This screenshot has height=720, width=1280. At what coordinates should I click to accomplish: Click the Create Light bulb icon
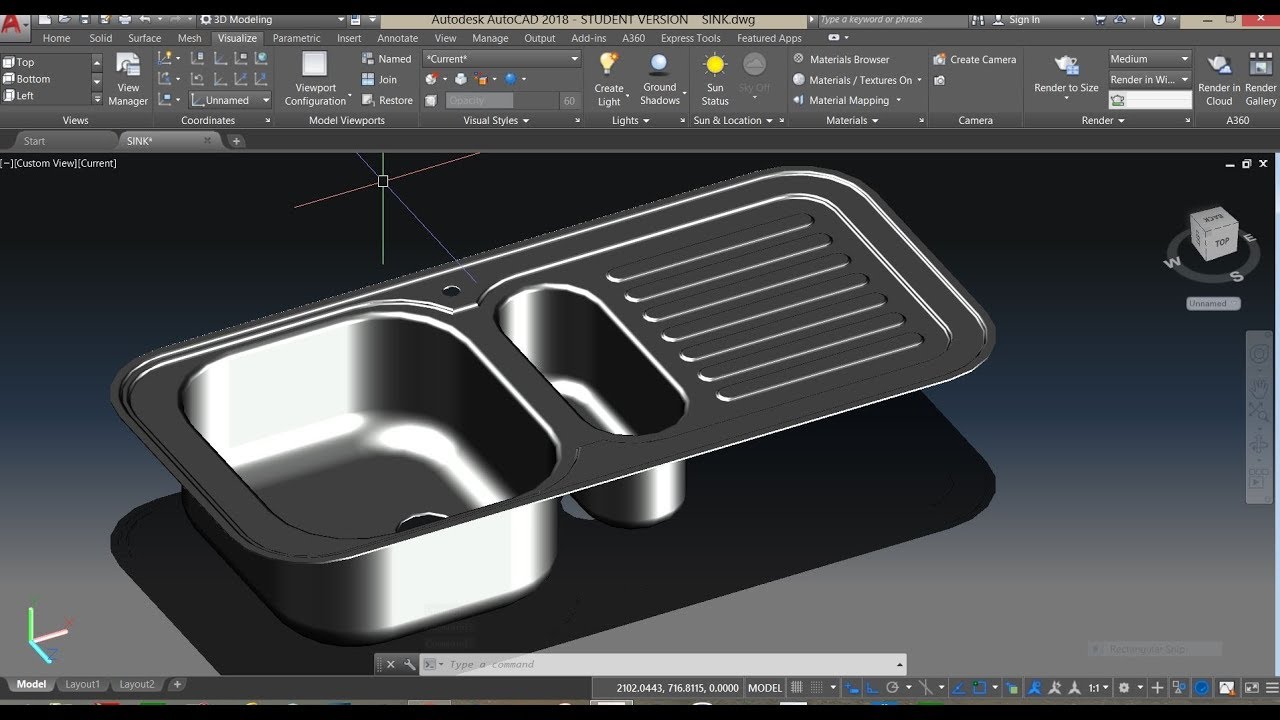(608, 64)
